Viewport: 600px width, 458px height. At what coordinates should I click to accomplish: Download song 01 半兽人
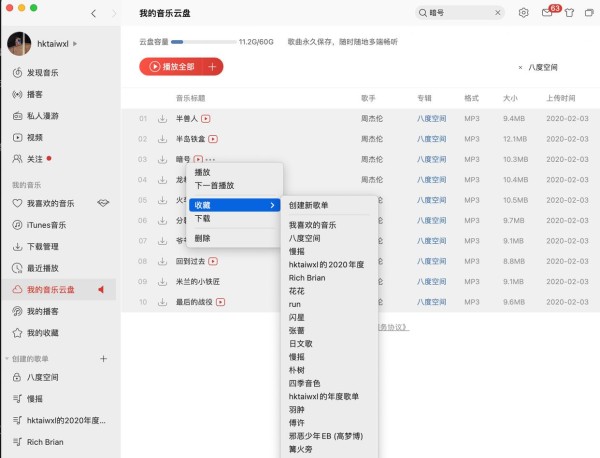tap(162, 119)
